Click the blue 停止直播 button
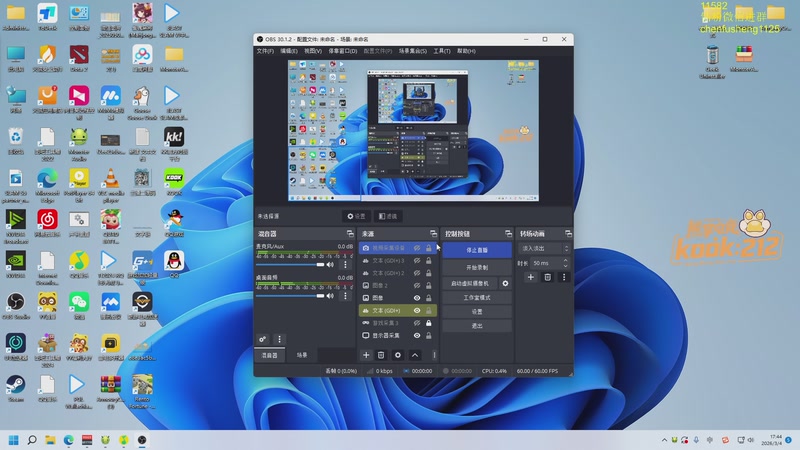800x450 pixels. (x=477, y=250)
